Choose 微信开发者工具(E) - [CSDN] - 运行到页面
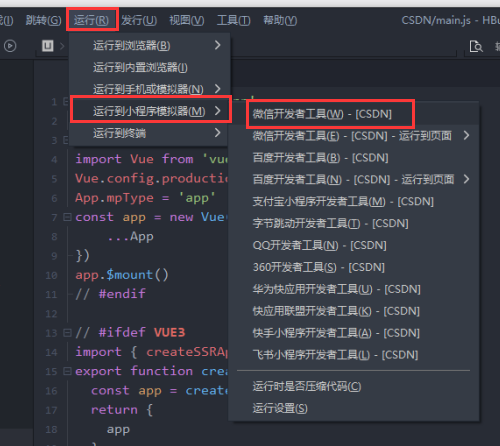This screenshot has height=446, width=500. (355, 136)
